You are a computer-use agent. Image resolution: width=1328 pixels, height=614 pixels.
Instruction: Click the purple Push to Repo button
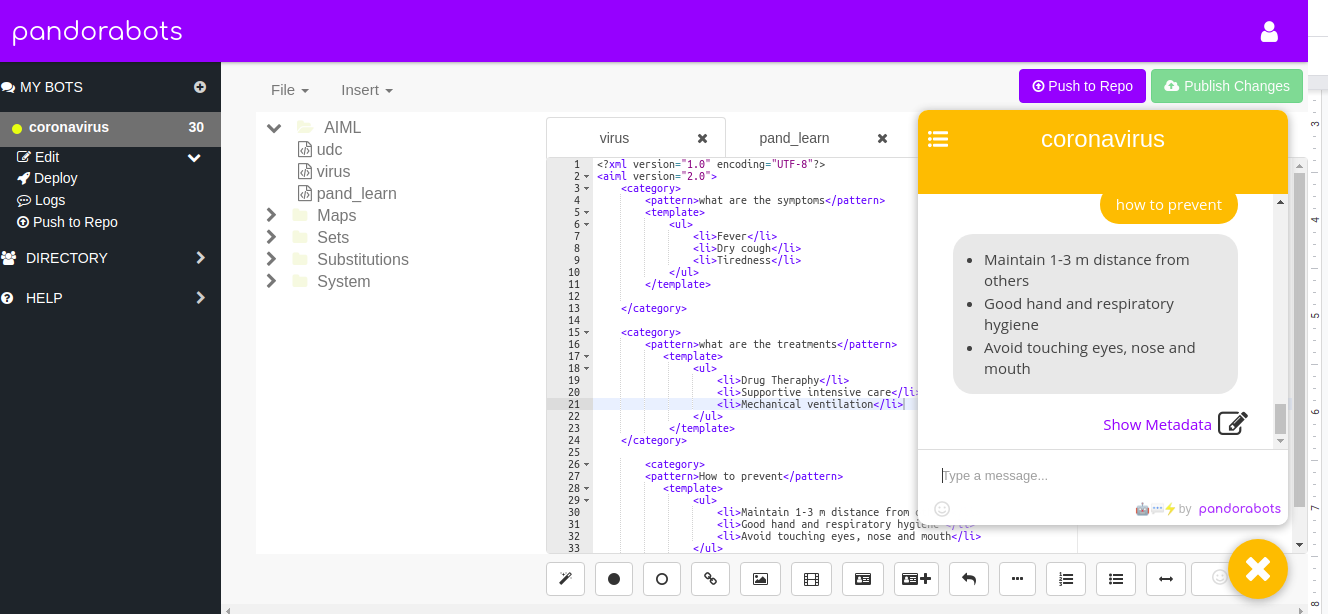click(x=1082, y=86)
